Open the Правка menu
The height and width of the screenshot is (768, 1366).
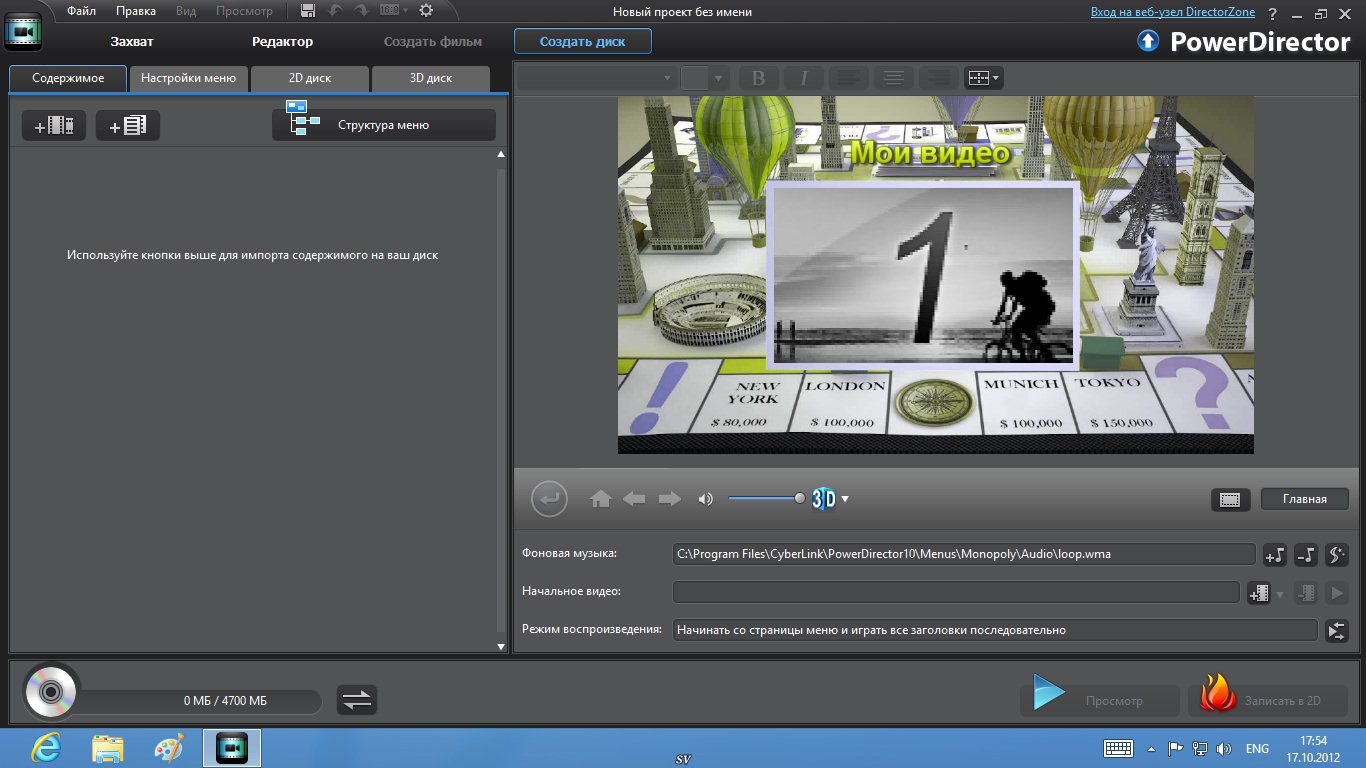tap(136, 11)
